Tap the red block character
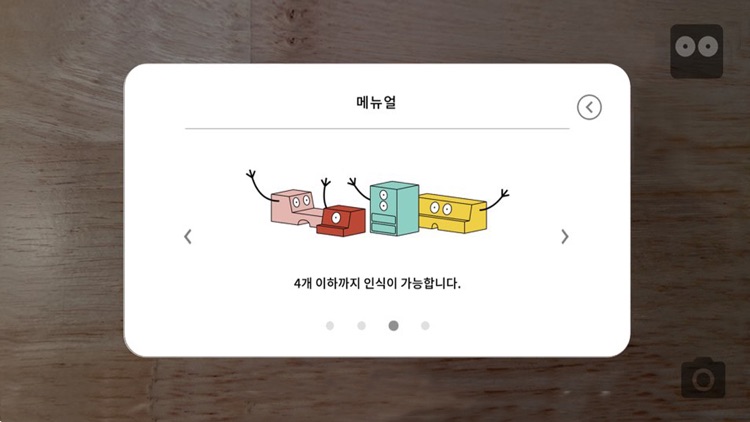750x422 pixels. [x=341, y=221]
